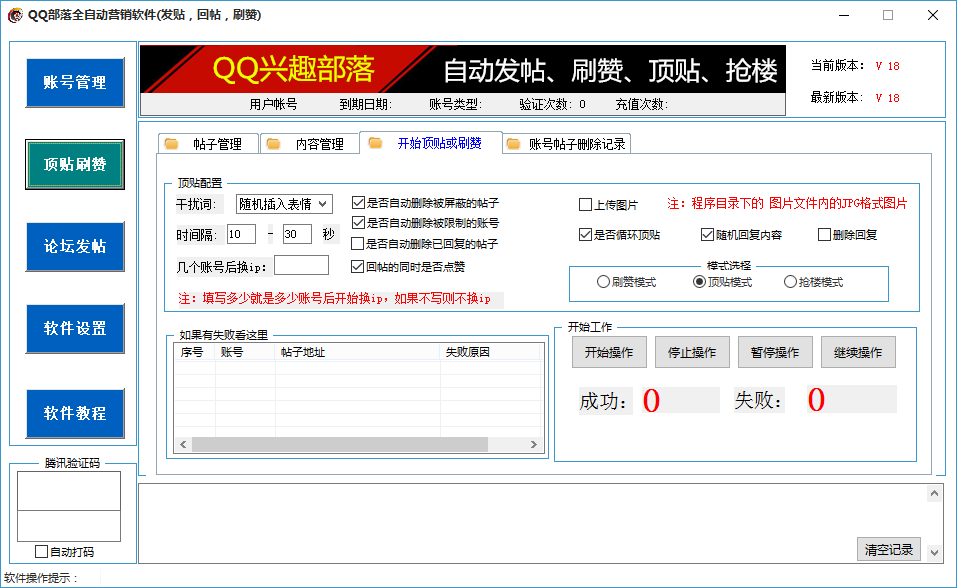Screen dimensions: 957x588
Task: Click the minimum interval field showing 10
Action: pos(241,234)
